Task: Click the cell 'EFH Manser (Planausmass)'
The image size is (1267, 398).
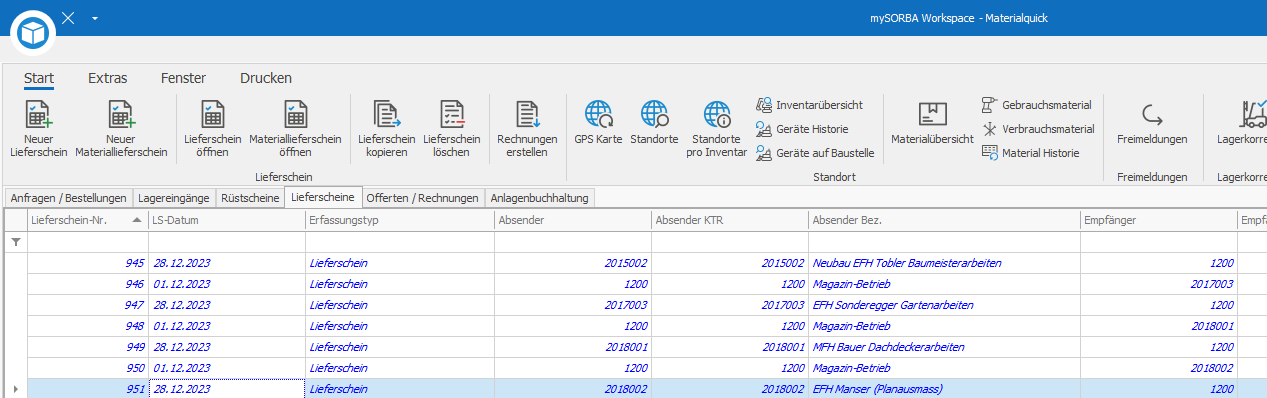Action: coord(944,389)
